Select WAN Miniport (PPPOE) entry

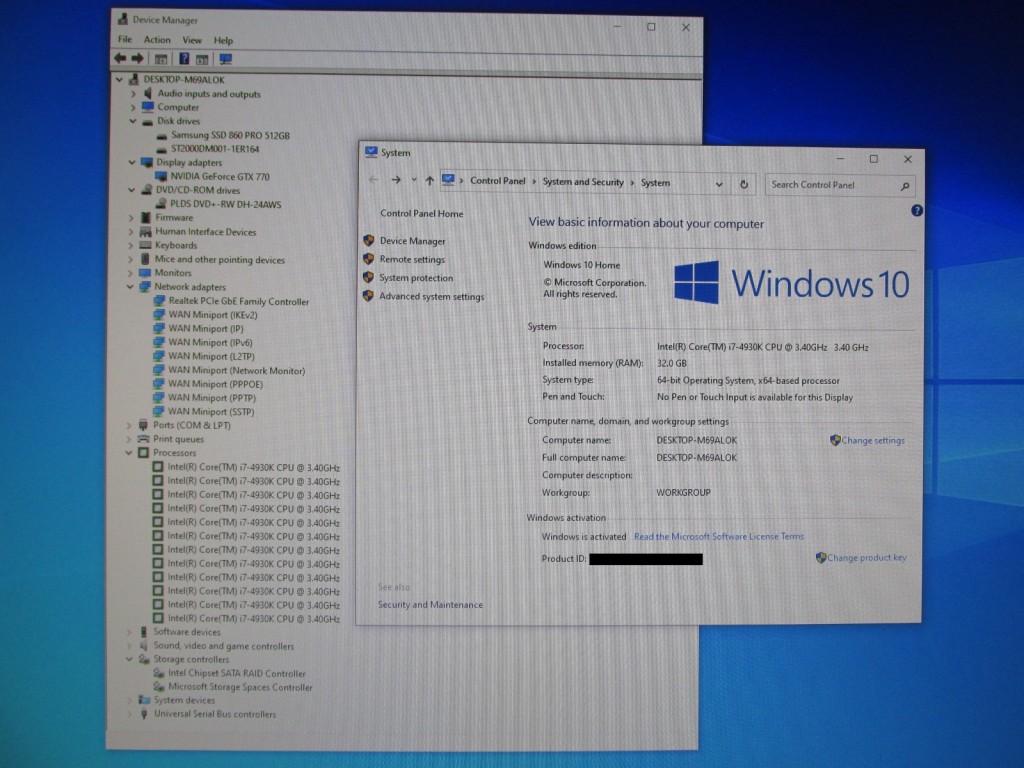[x=216, y=384]
